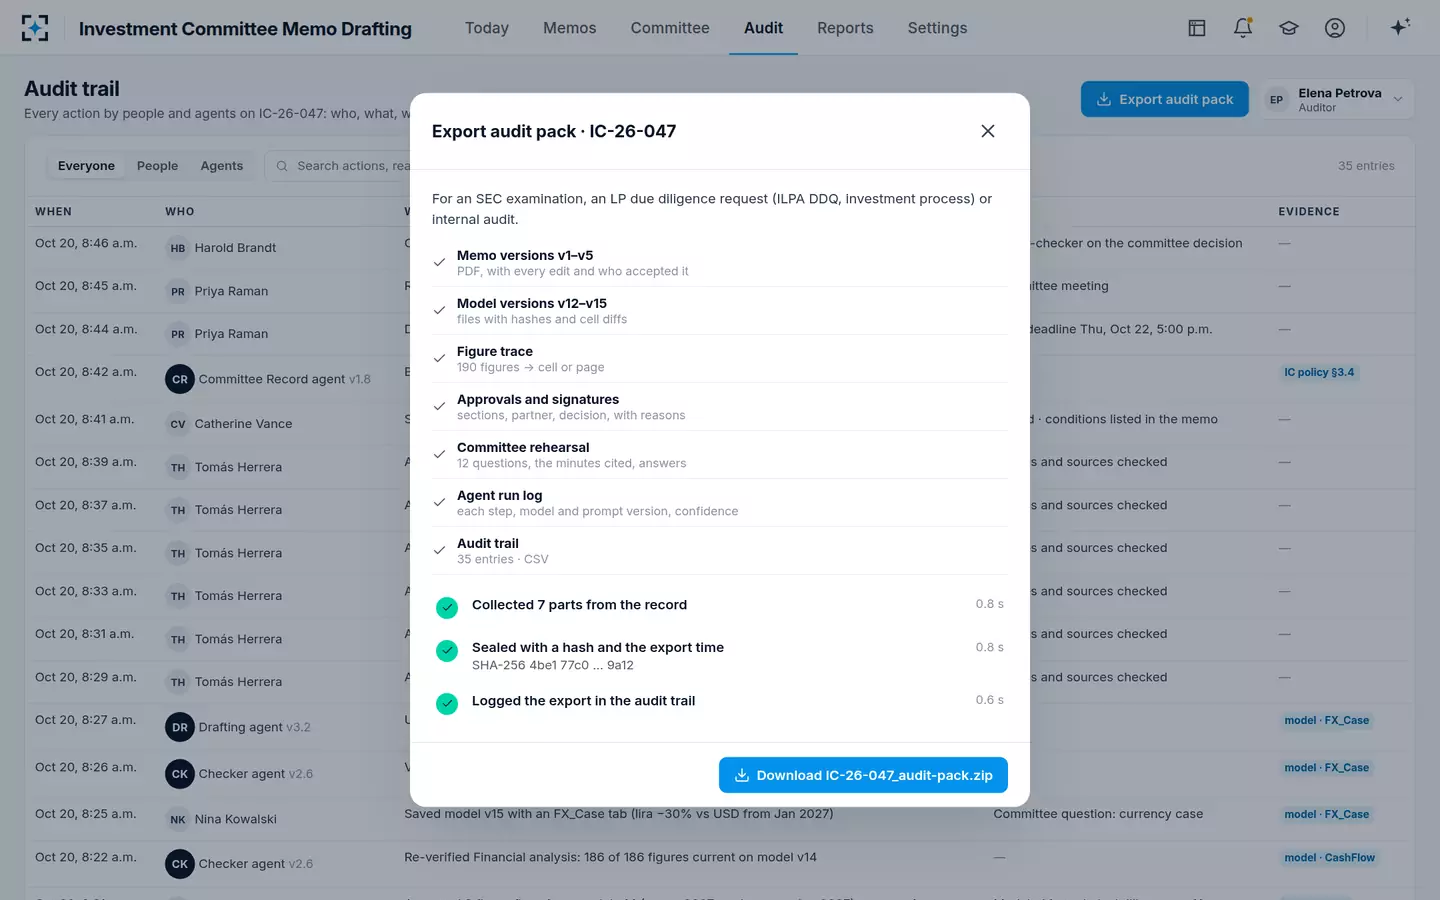This screenshot has height=900, width=1440.
Task: Click the SHA-256 4be1 77c0 … 9a12 hash
Action: click(553, 665)
